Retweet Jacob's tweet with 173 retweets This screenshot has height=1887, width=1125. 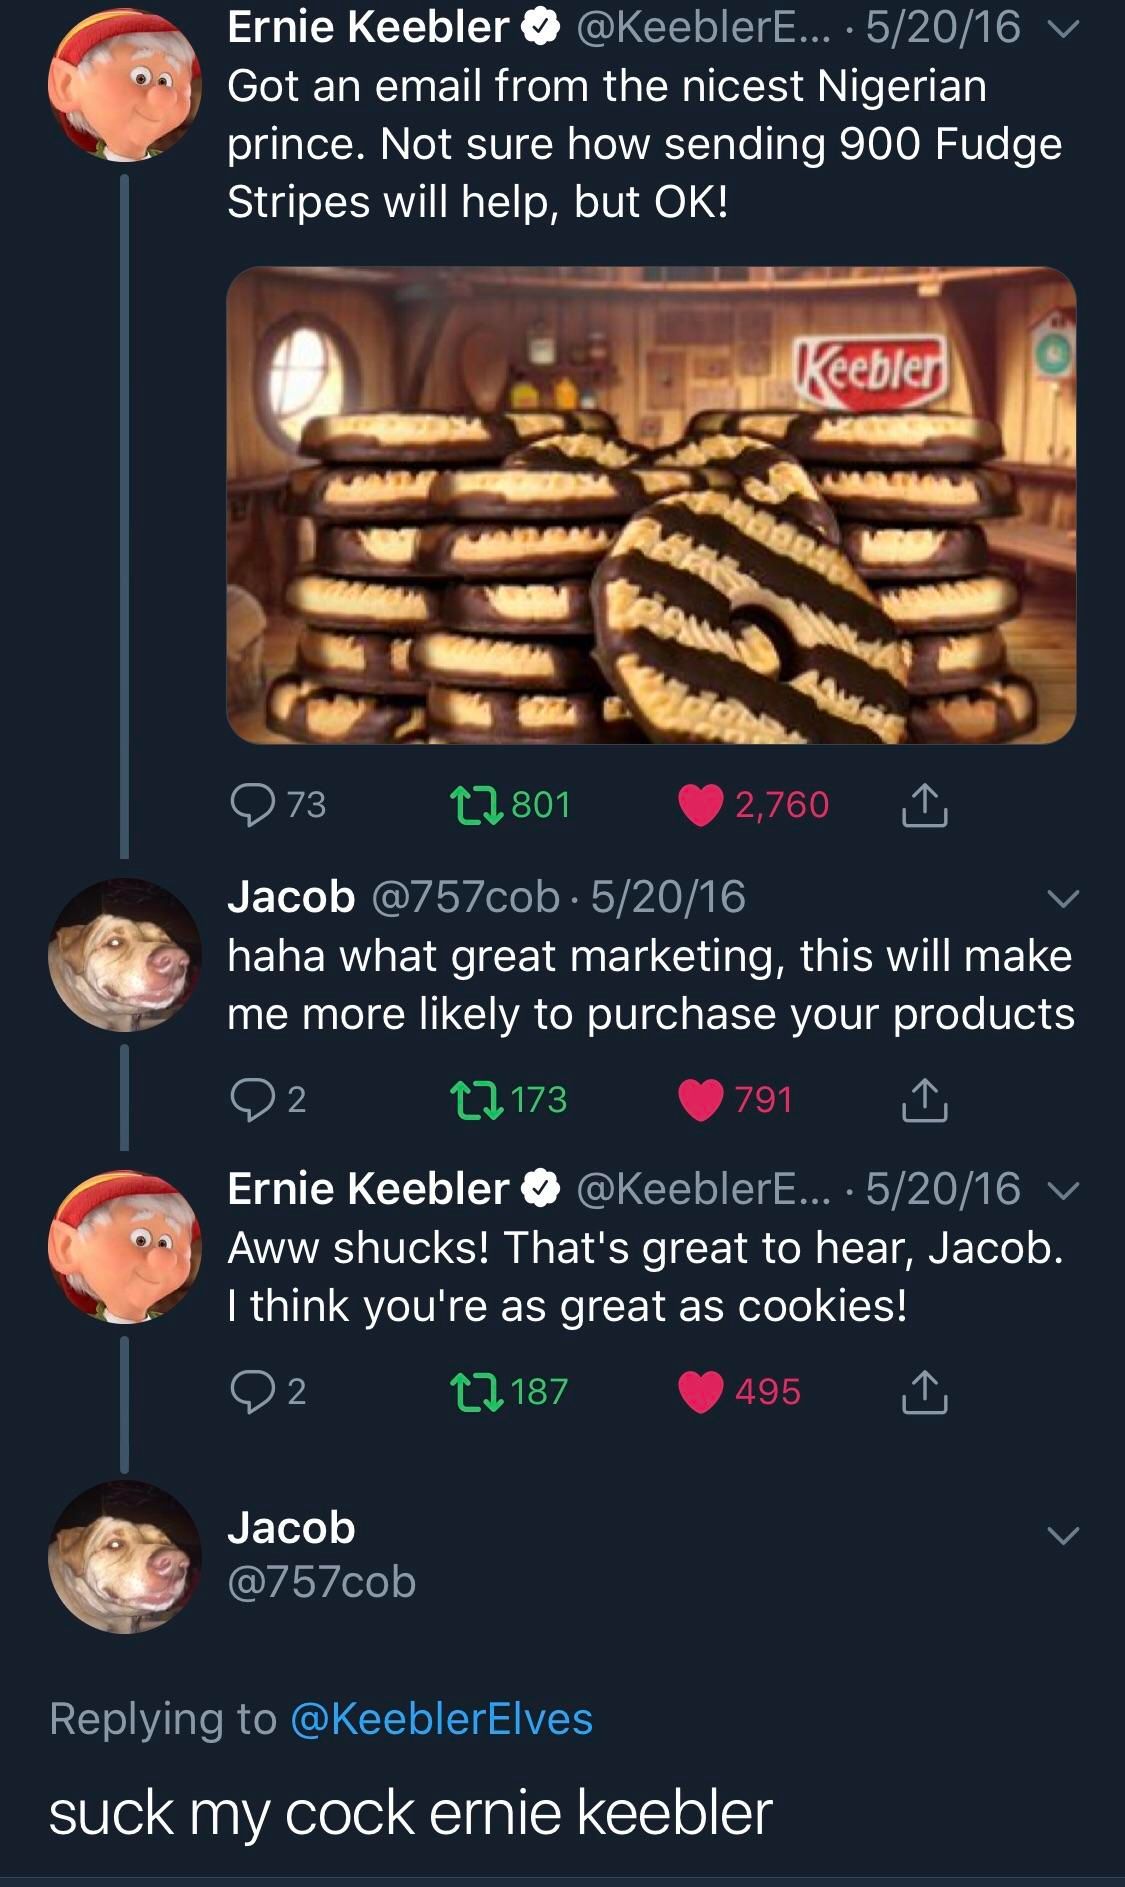pyautogui.click(x=478, y=1099)
